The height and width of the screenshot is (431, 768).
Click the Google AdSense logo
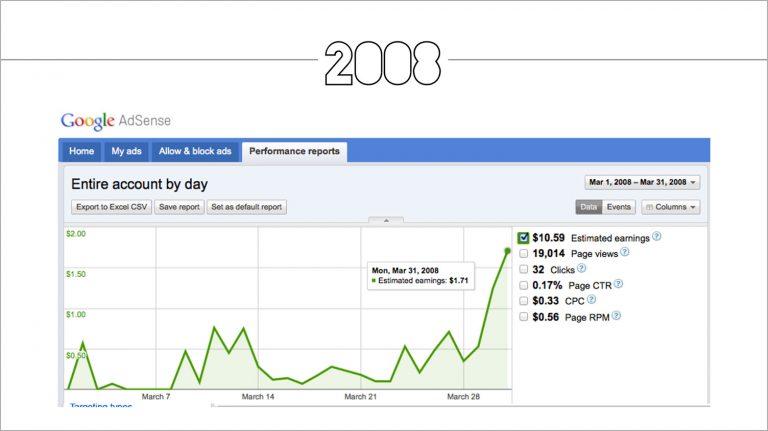pos(116,121)
